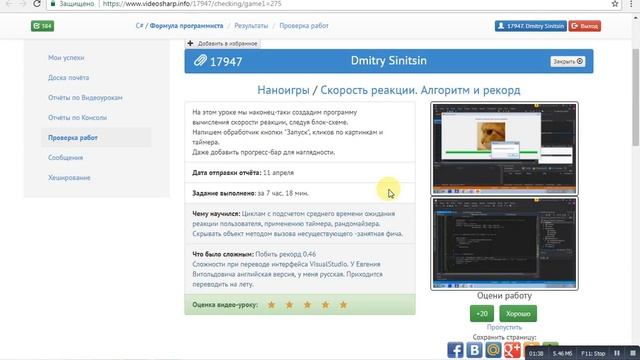Share page via Mail.ru icon
The width and height of the screenshot is (640, 360).
click(x=493, y=350)
